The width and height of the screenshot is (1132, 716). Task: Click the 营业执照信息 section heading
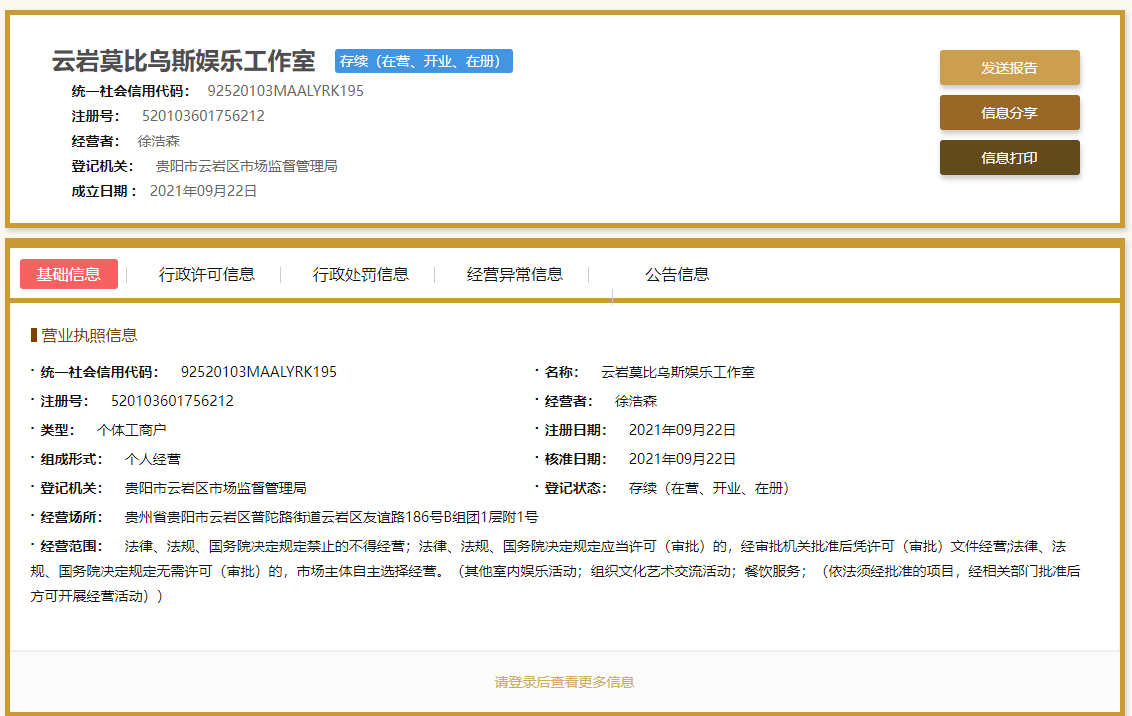coord(89,336)
